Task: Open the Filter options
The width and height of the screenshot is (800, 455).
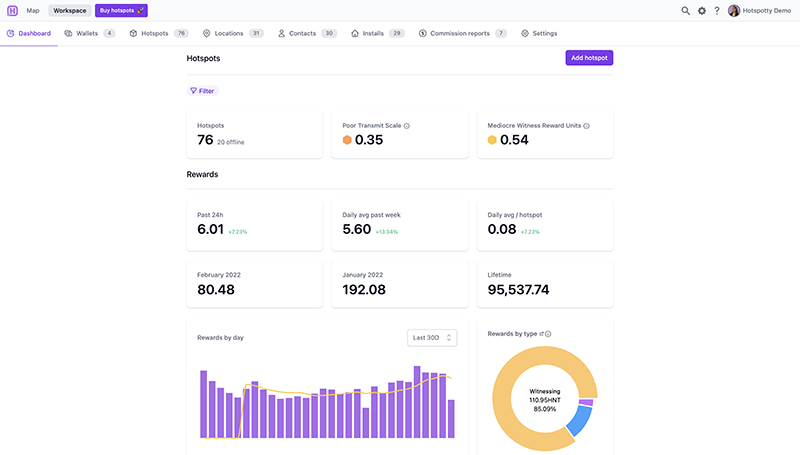Action: [x=202, y=91]
